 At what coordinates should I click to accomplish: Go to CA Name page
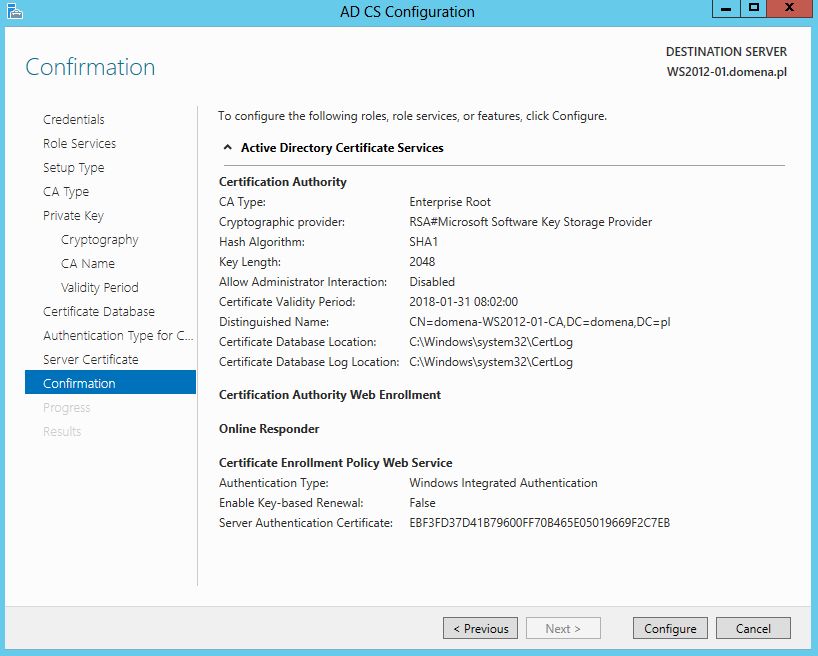tap(88, 264)
